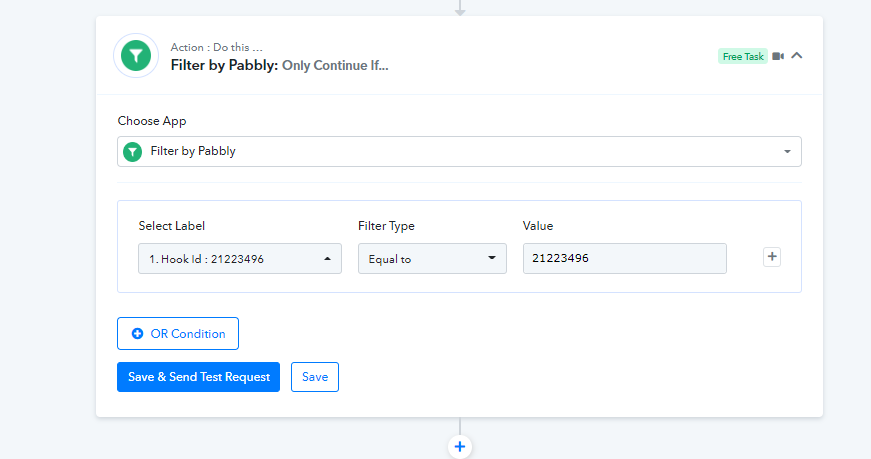Add AND condition with plus icon

(772, 257)
